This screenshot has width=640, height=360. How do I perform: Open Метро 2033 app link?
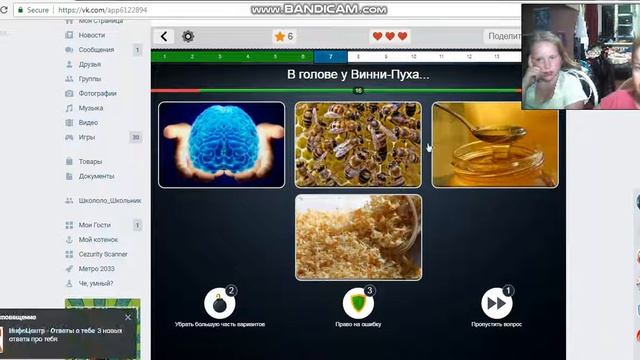click(97, 269)
